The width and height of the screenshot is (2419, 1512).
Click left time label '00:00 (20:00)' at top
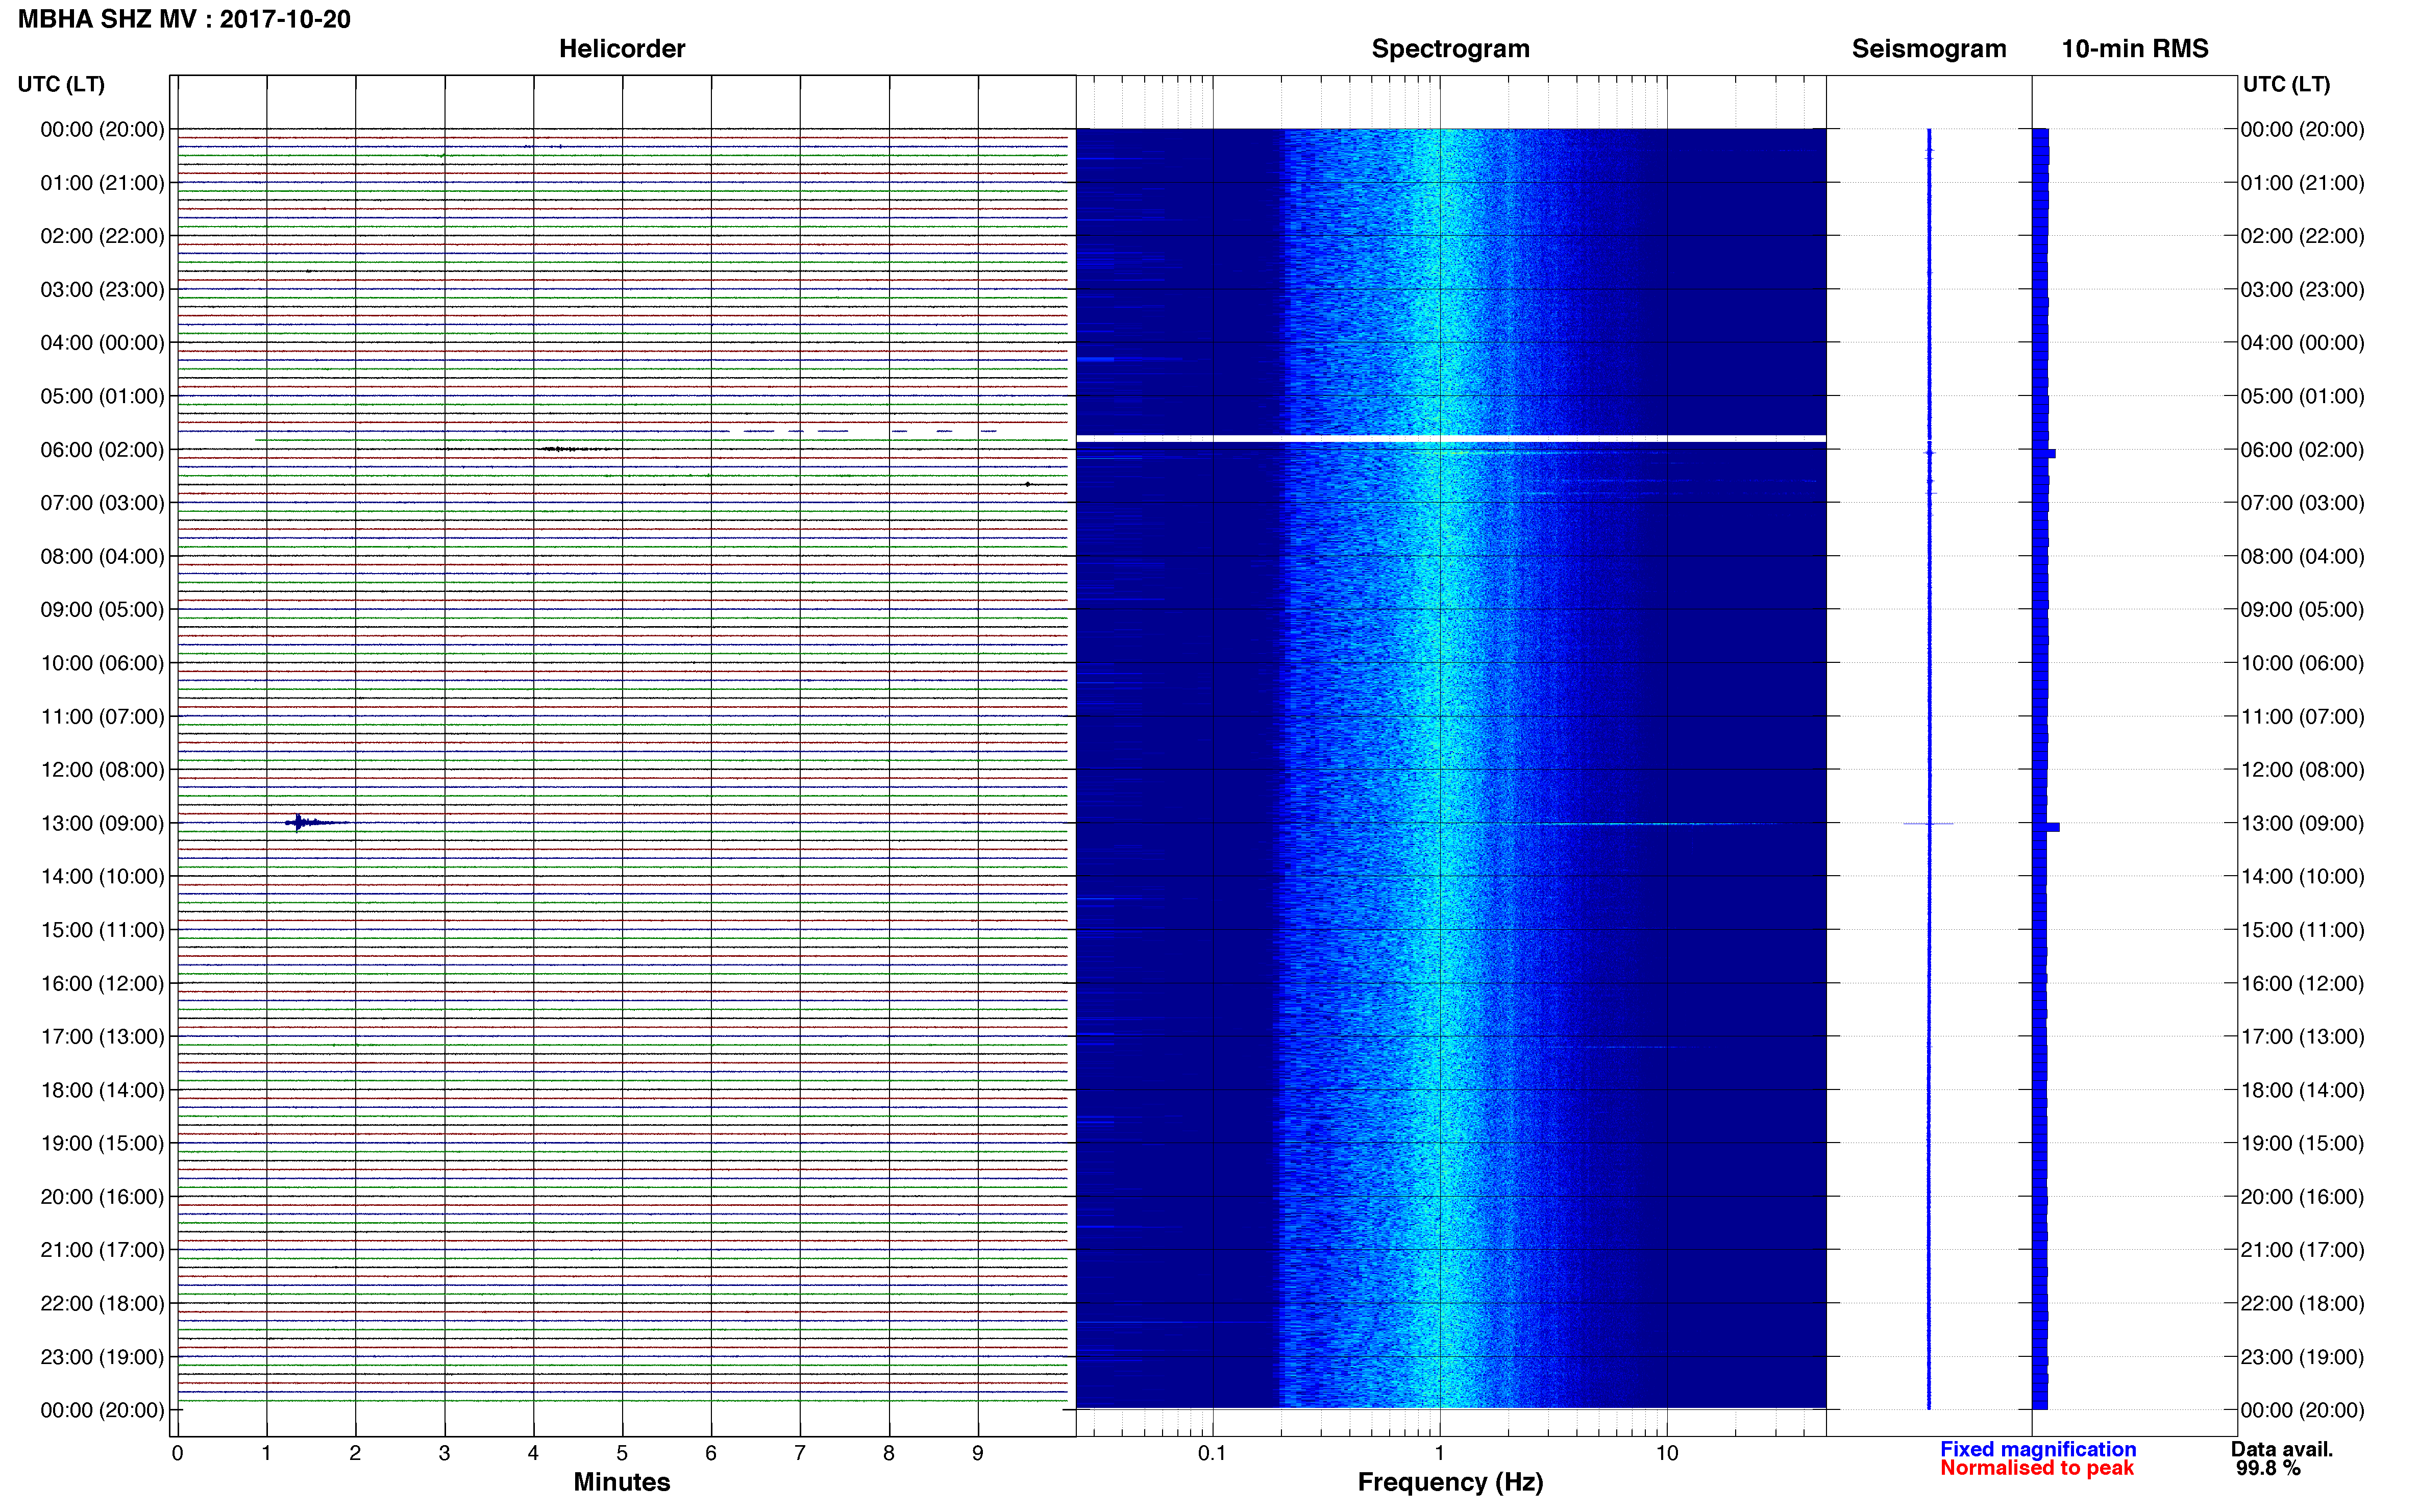pyautogui.click(x=102, y=129)
